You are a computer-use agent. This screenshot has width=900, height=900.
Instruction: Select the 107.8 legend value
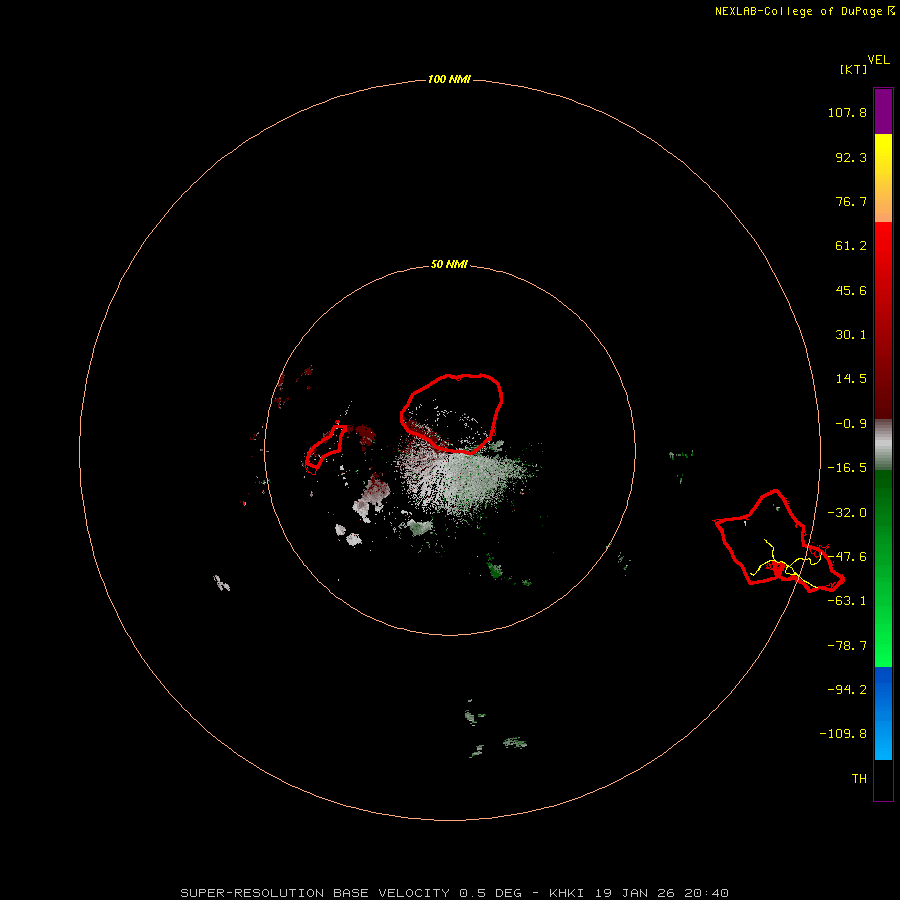[x=847, y=112]
